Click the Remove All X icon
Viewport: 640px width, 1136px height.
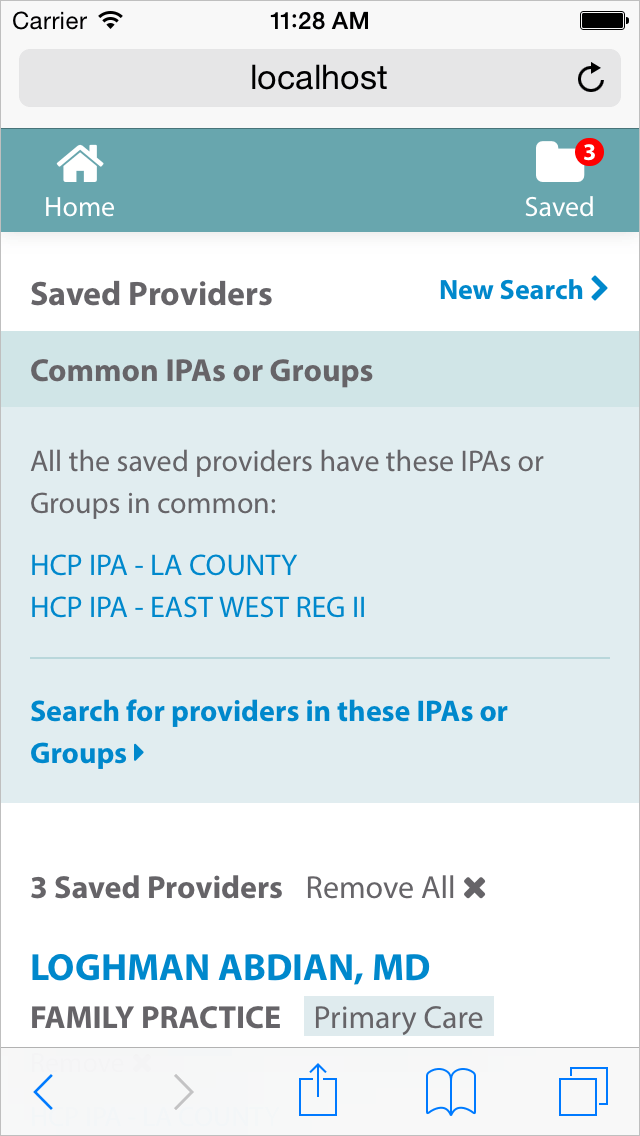pos(474,887)
